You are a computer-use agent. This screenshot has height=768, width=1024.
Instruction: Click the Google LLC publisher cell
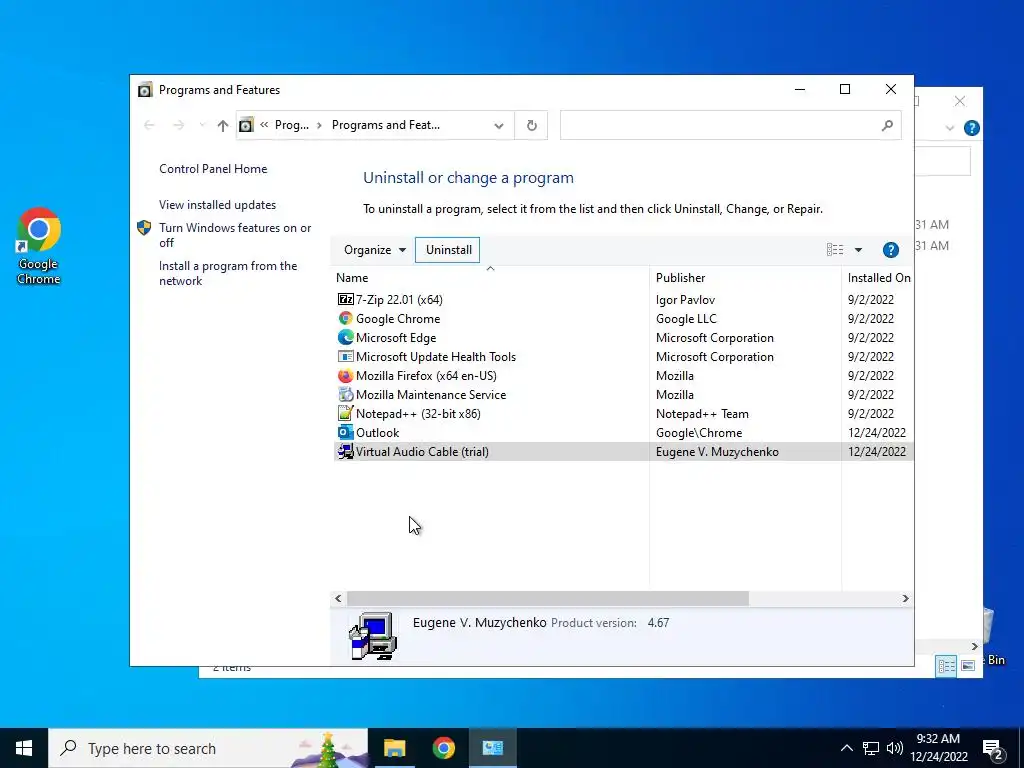coord(686,318)
